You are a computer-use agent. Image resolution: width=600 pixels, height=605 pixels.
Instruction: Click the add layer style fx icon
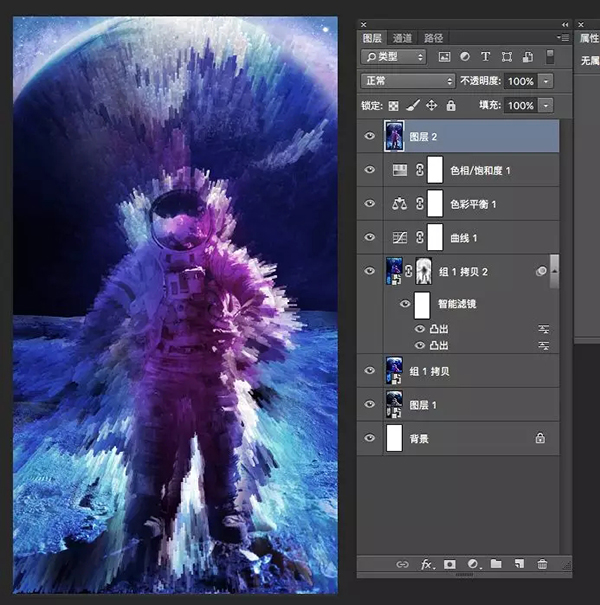[427, 564]
